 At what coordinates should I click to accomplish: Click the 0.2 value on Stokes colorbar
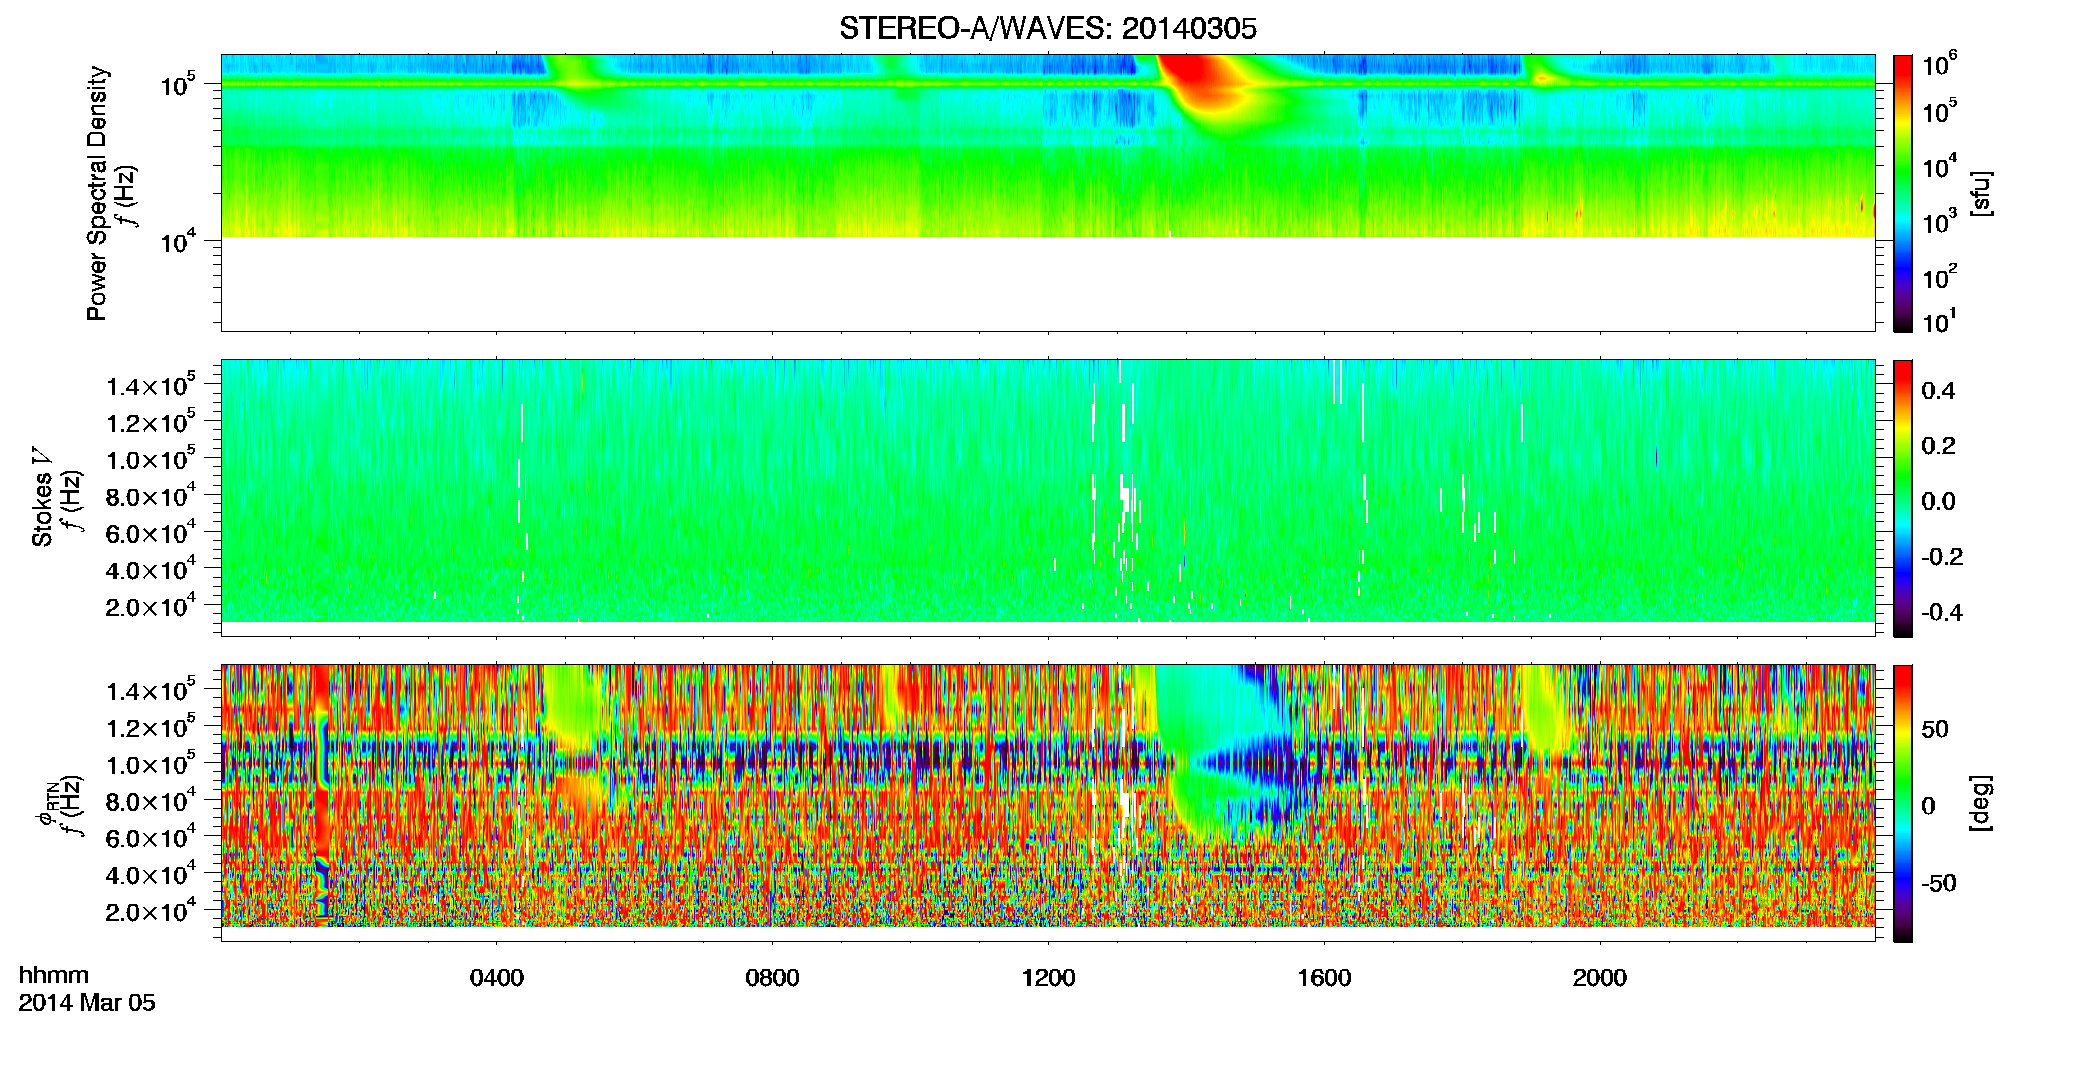coord(1938,446)
